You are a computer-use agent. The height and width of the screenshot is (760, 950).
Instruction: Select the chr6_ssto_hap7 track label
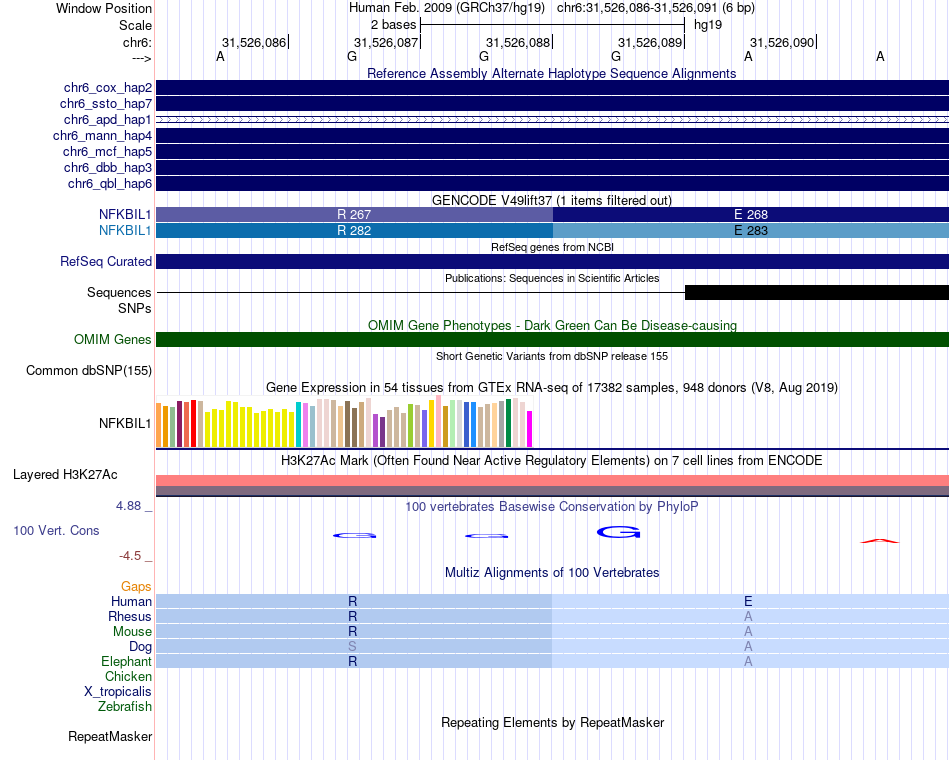(106, 104)
